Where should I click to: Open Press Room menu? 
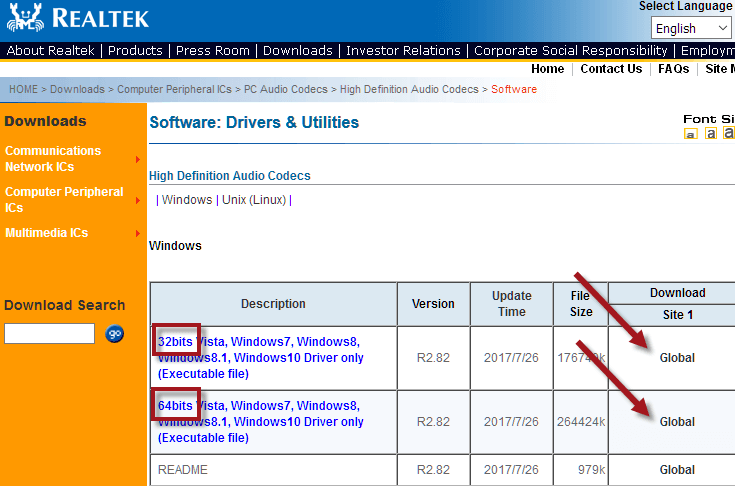[x=213, y=51]
